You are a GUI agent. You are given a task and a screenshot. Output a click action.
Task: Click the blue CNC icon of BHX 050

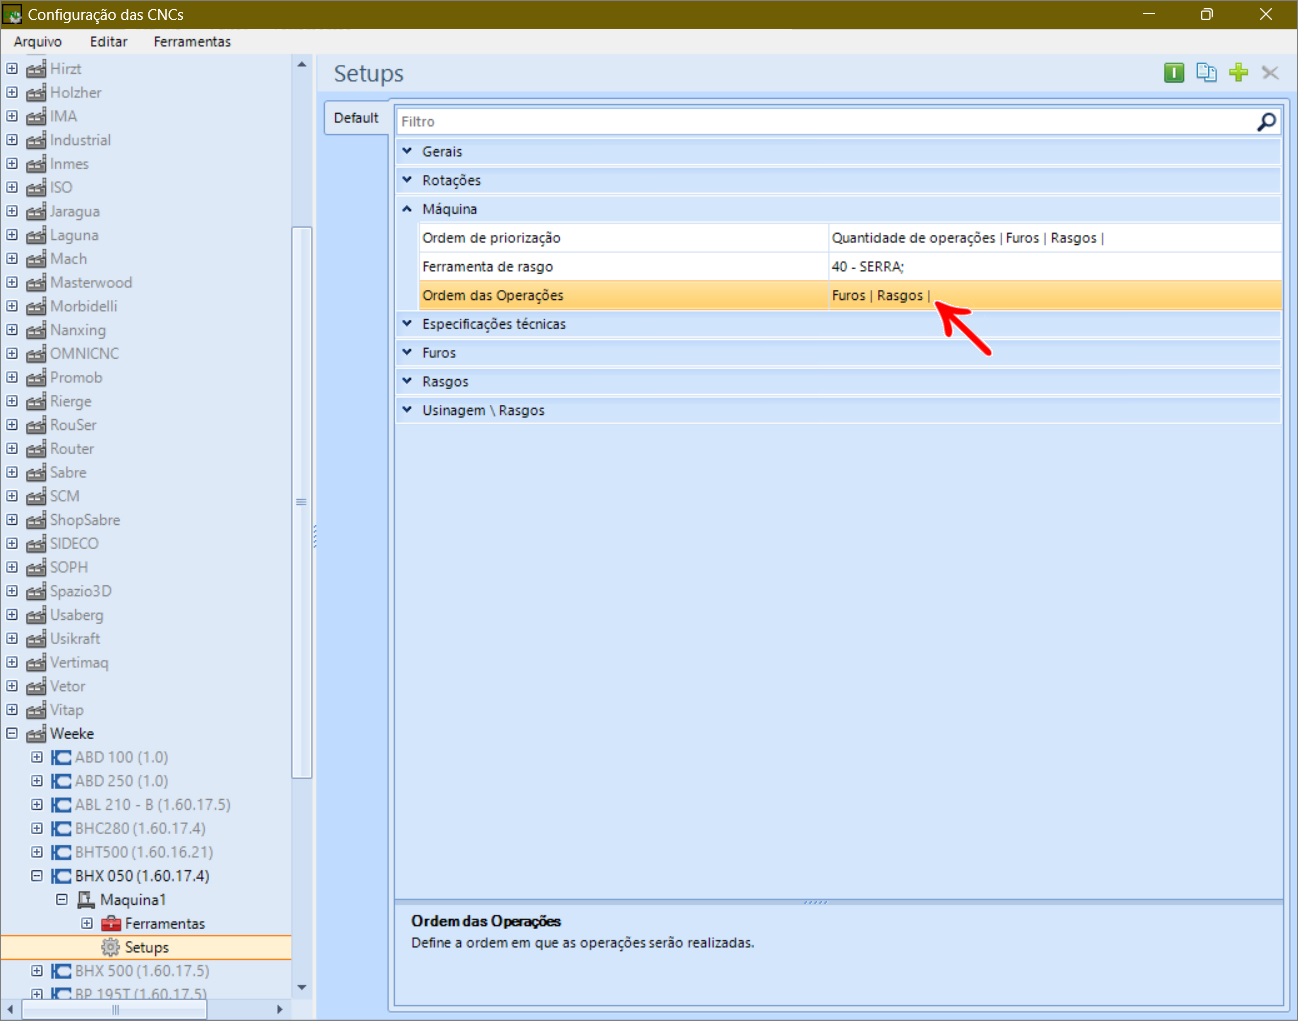coord(61,877)
